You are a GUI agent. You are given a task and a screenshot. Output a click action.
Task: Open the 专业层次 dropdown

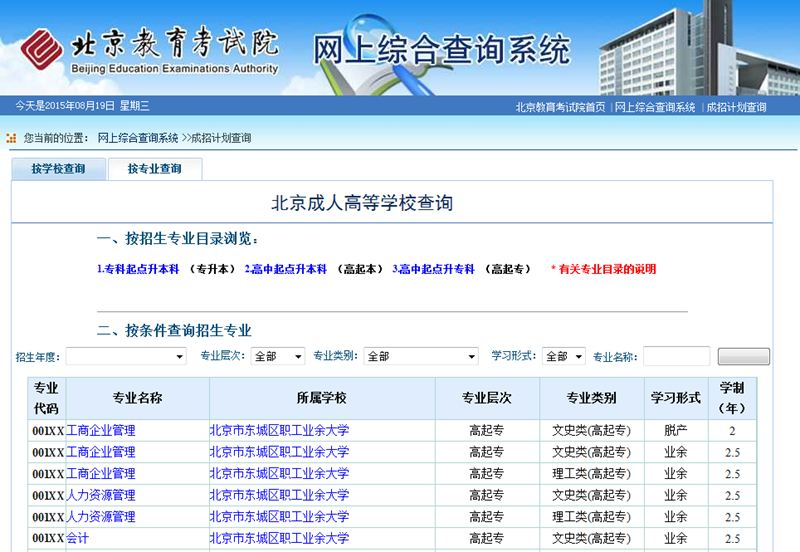278,356
